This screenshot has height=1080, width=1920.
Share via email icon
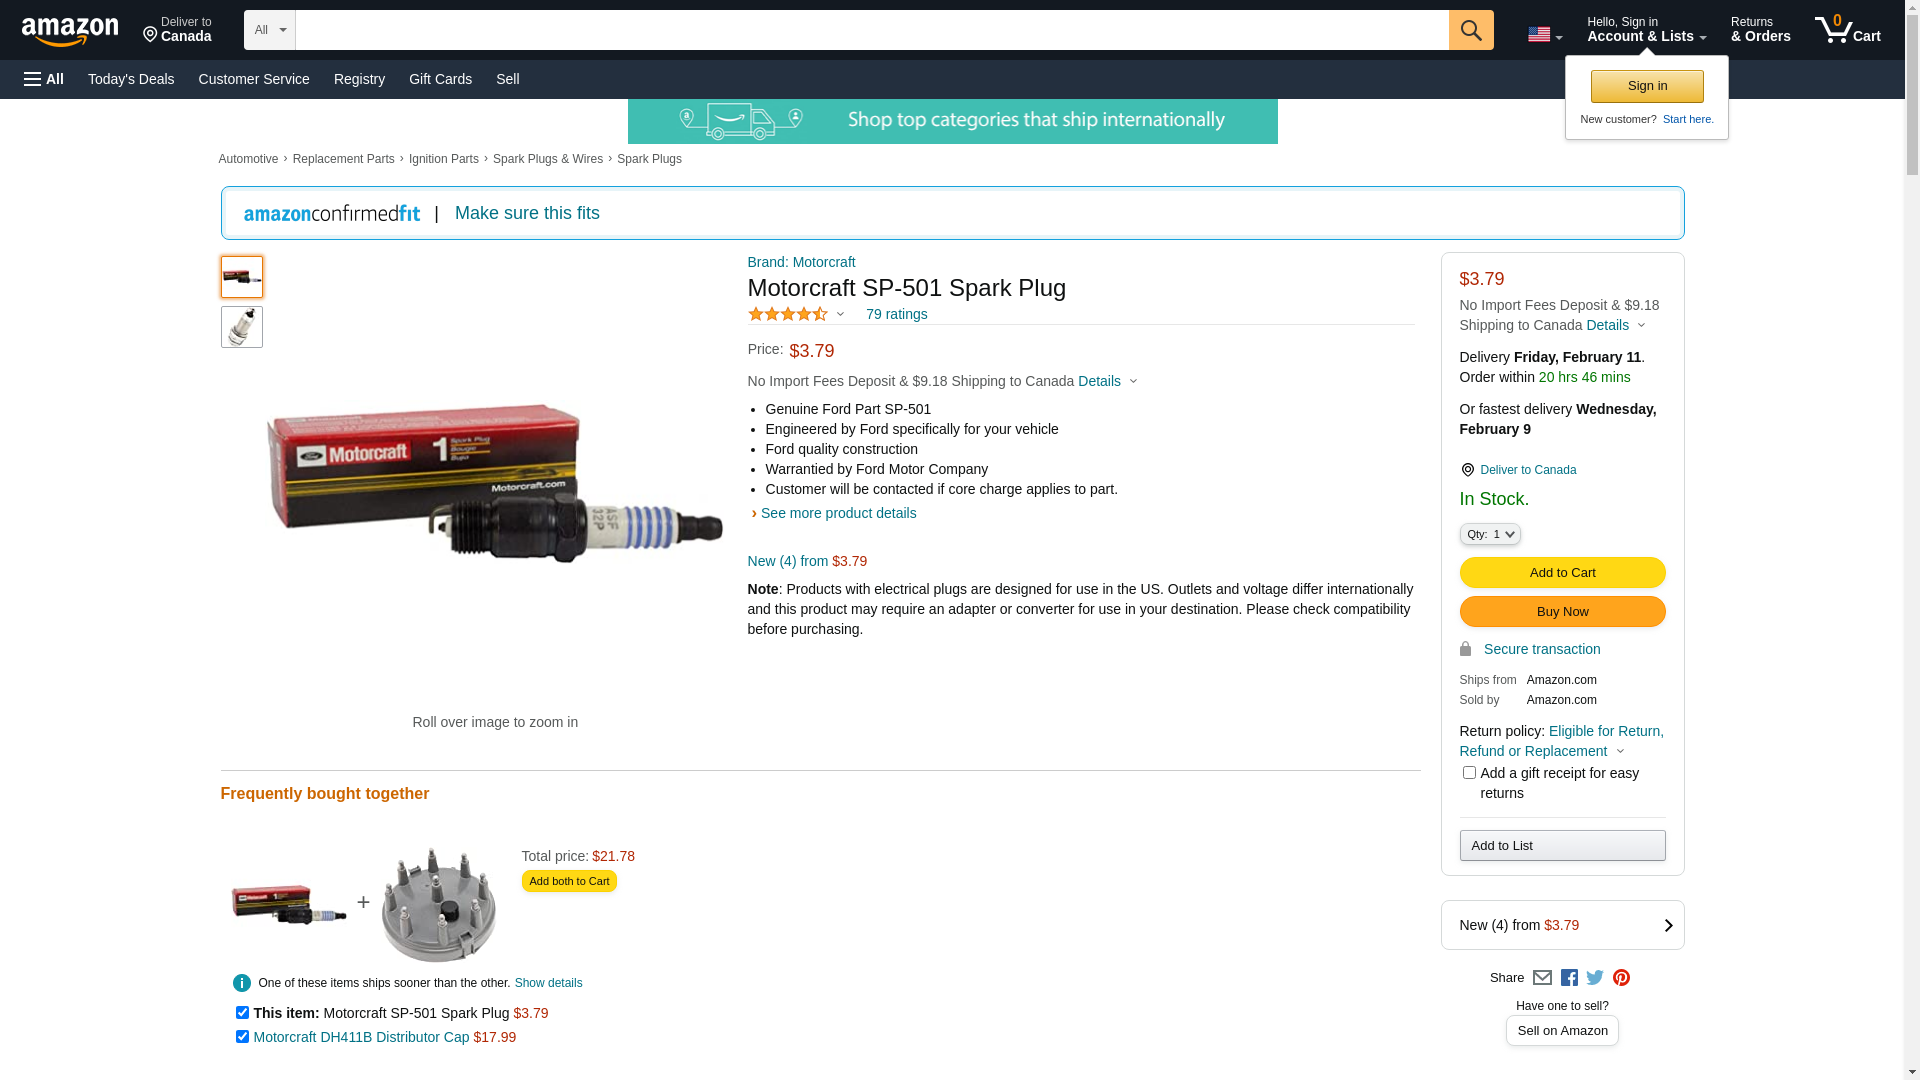click(1542, 978)
